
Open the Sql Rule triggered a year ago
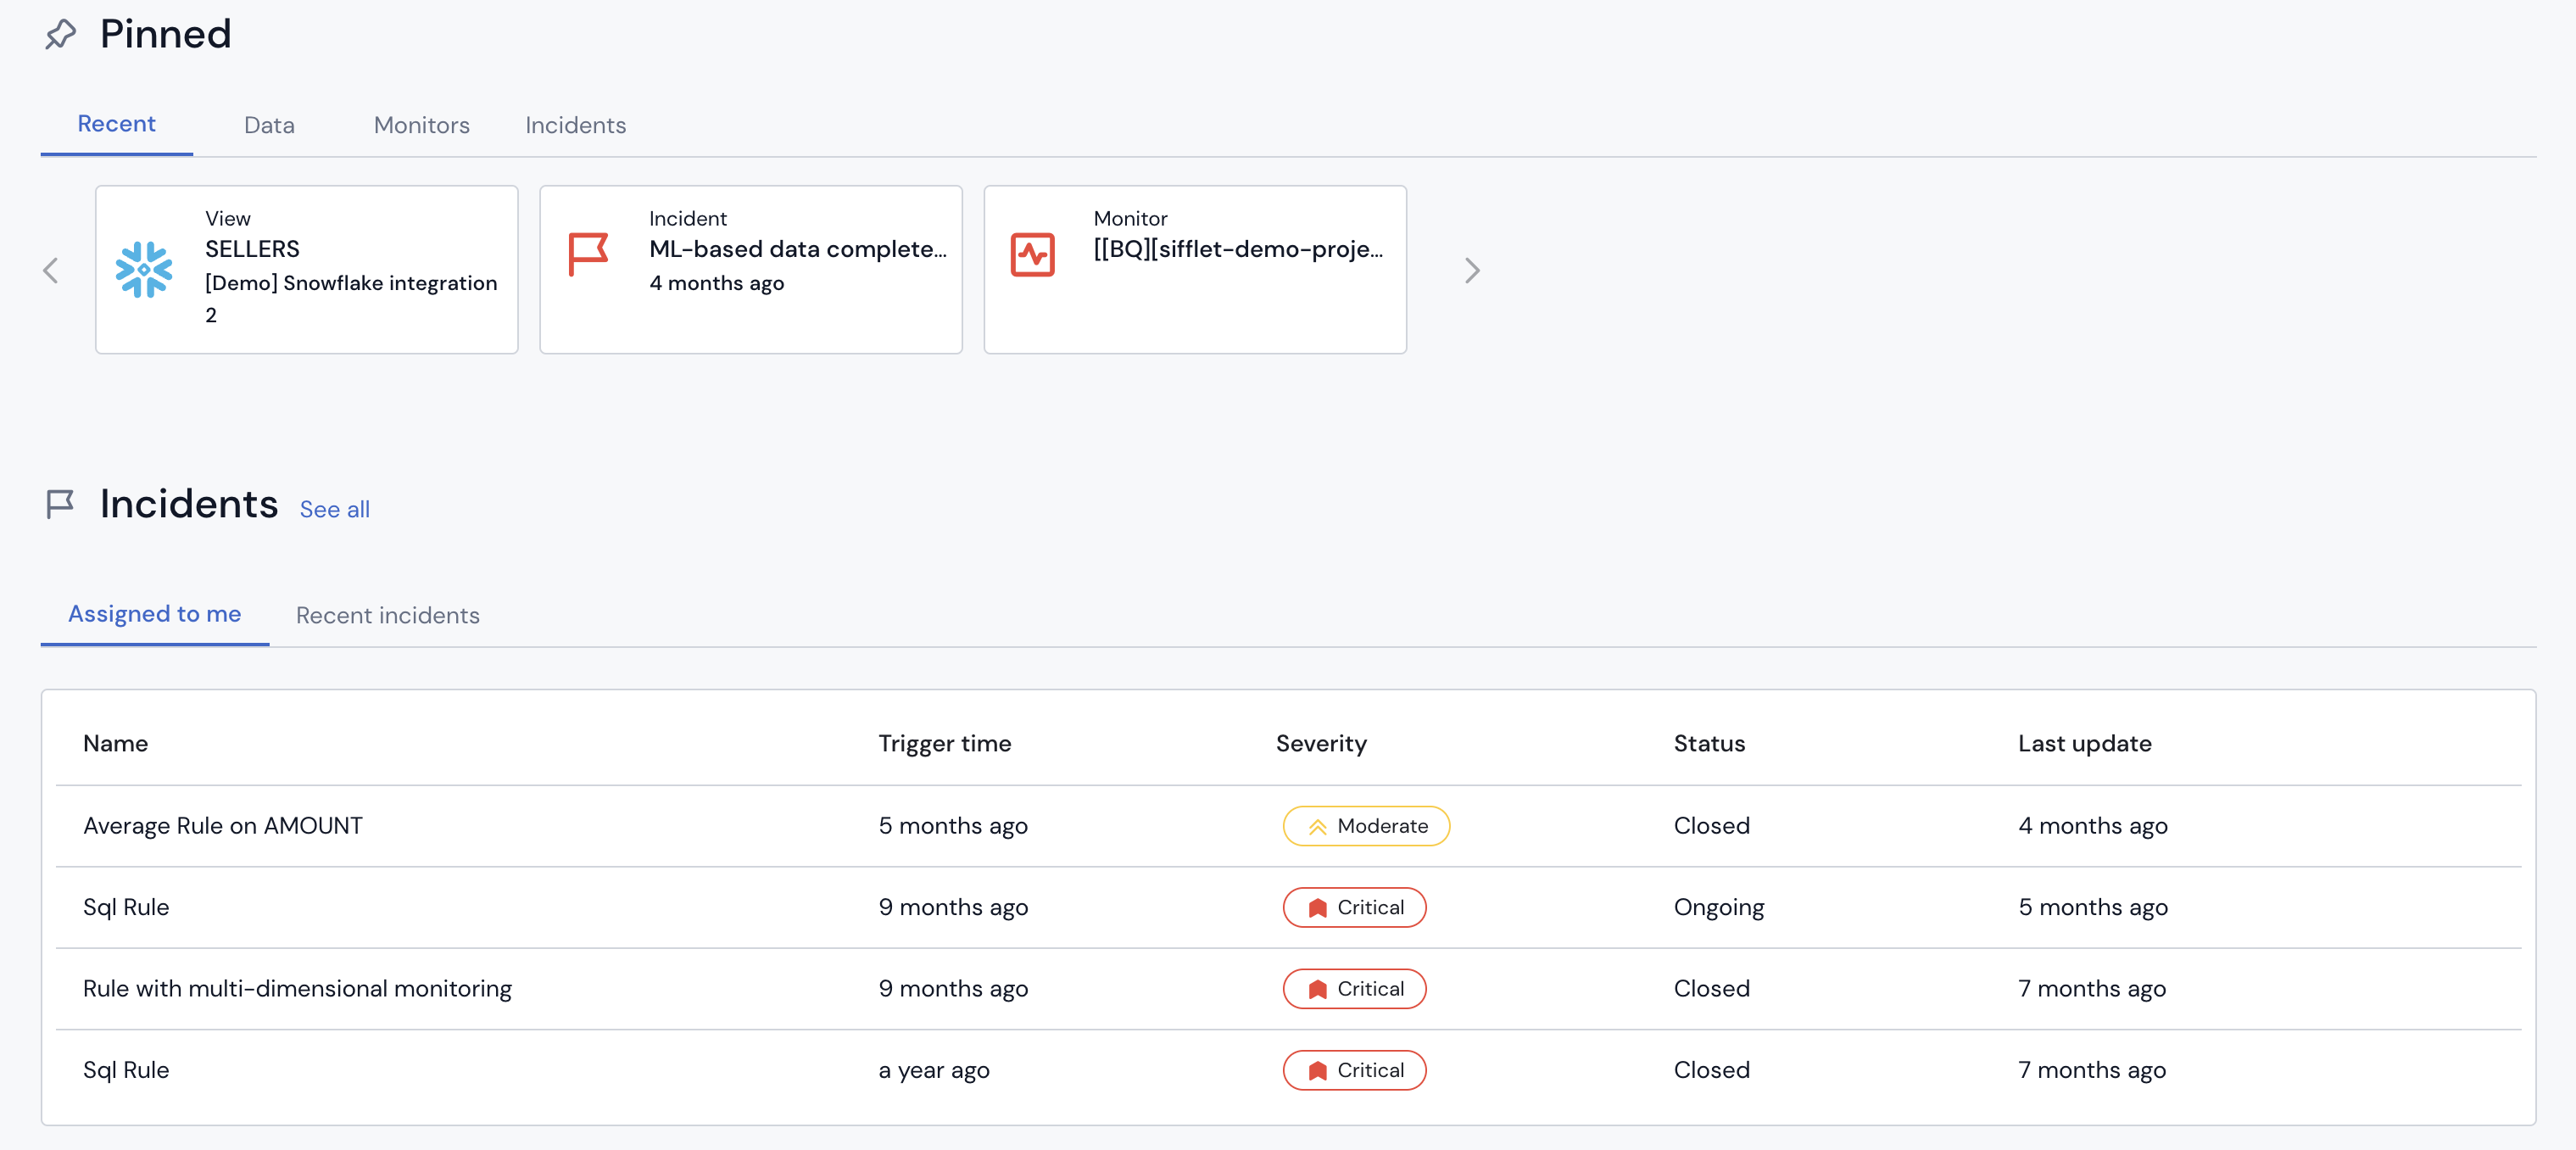point(126,1070)
